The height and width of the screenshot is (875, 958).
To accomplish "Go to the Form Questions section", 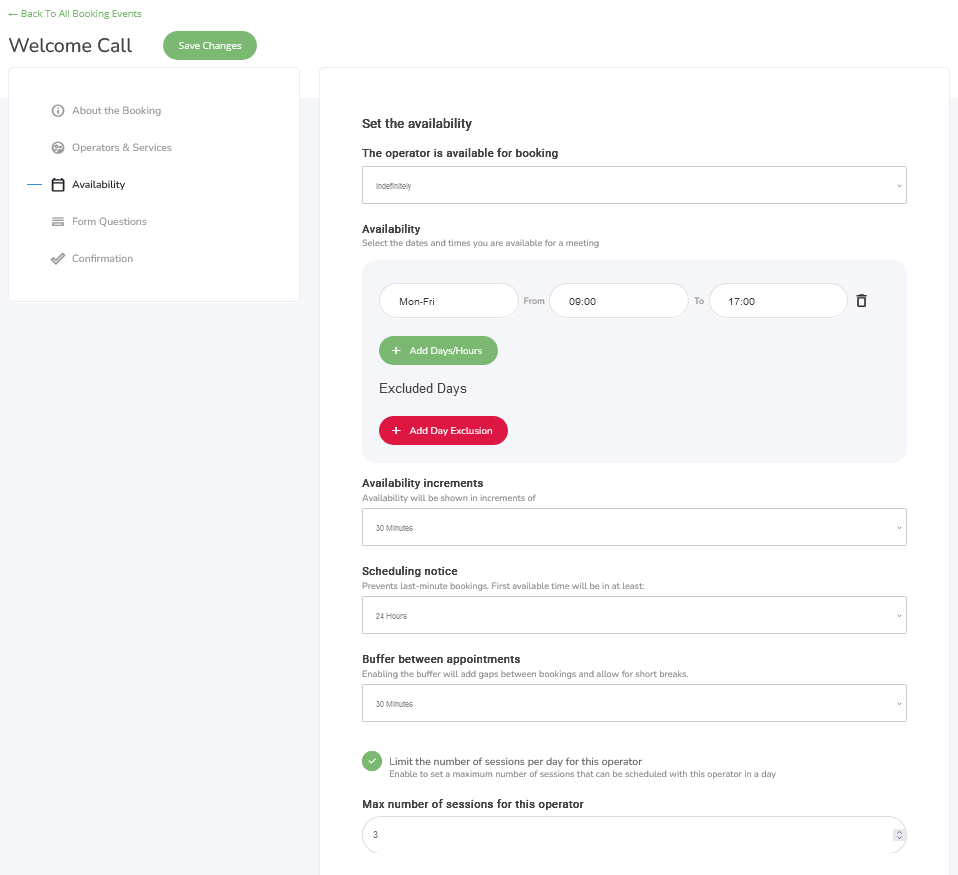I will point(109,222).
